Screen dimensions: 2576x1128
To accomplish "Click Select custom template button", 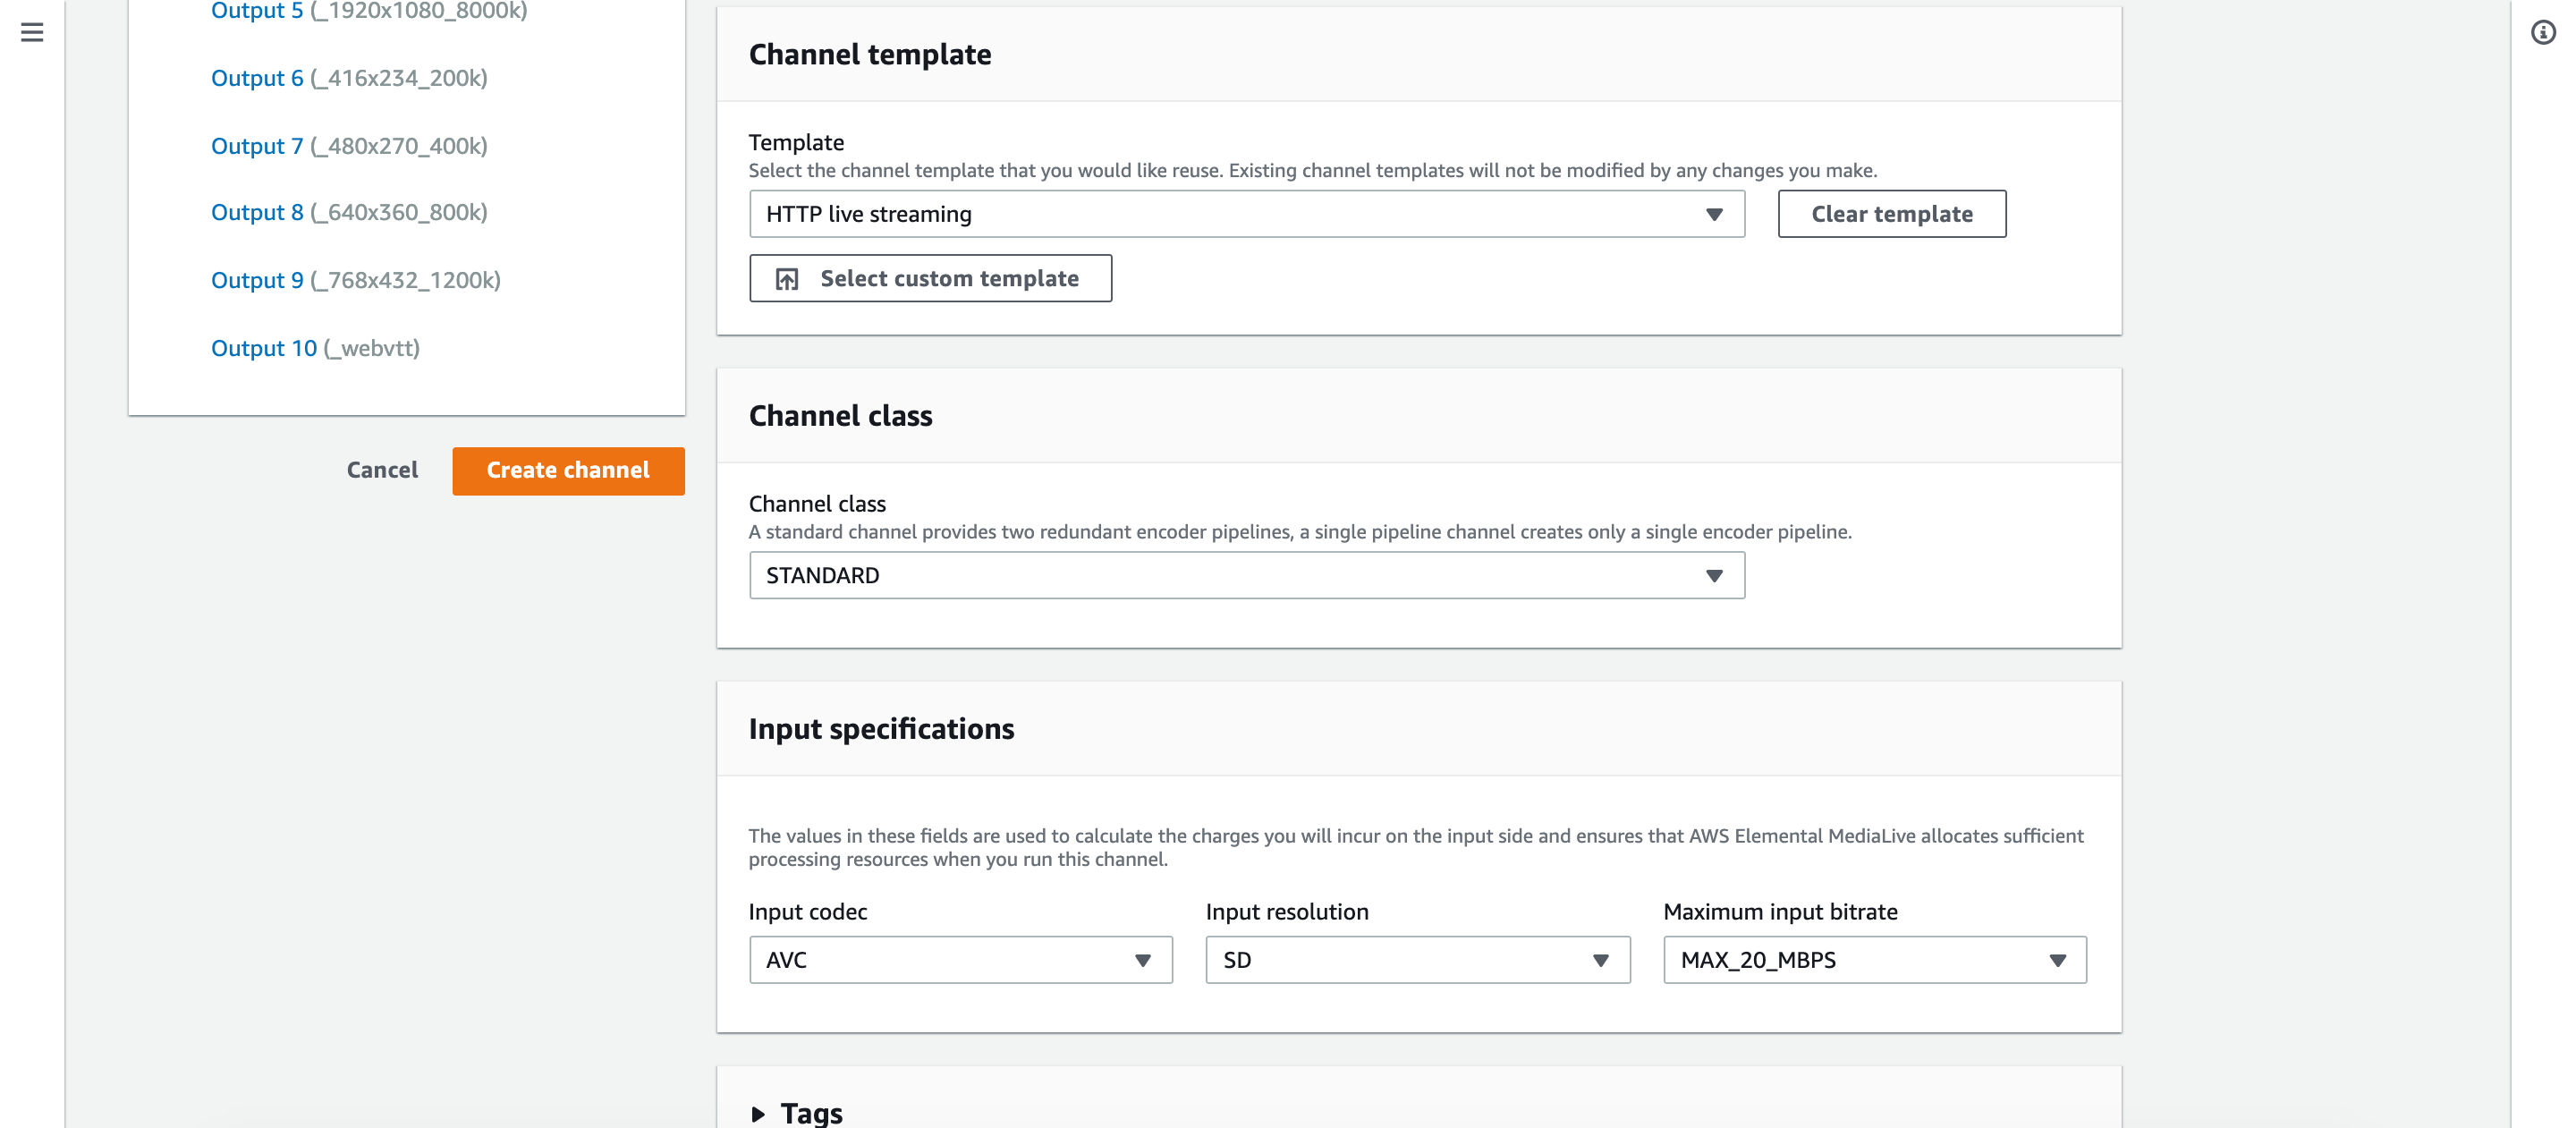I will 930,278.
